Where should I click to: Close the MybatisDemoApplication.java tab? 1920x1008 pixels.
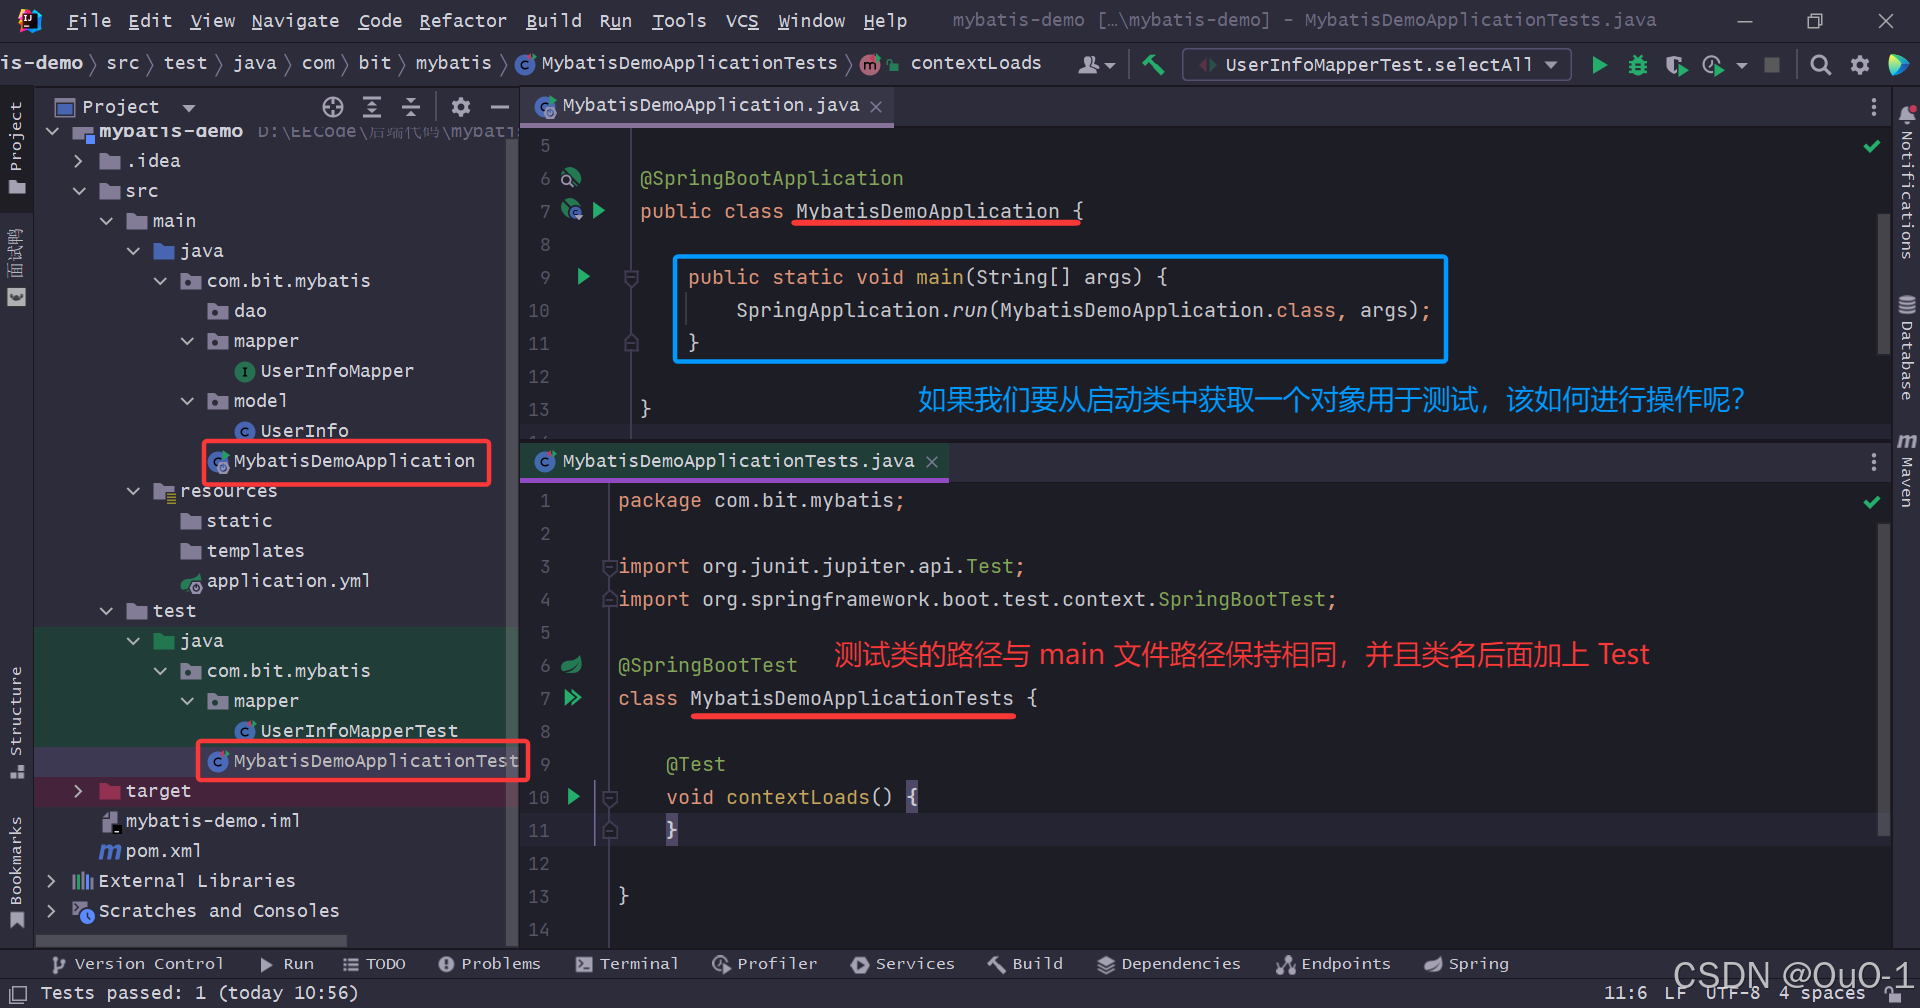876,107
